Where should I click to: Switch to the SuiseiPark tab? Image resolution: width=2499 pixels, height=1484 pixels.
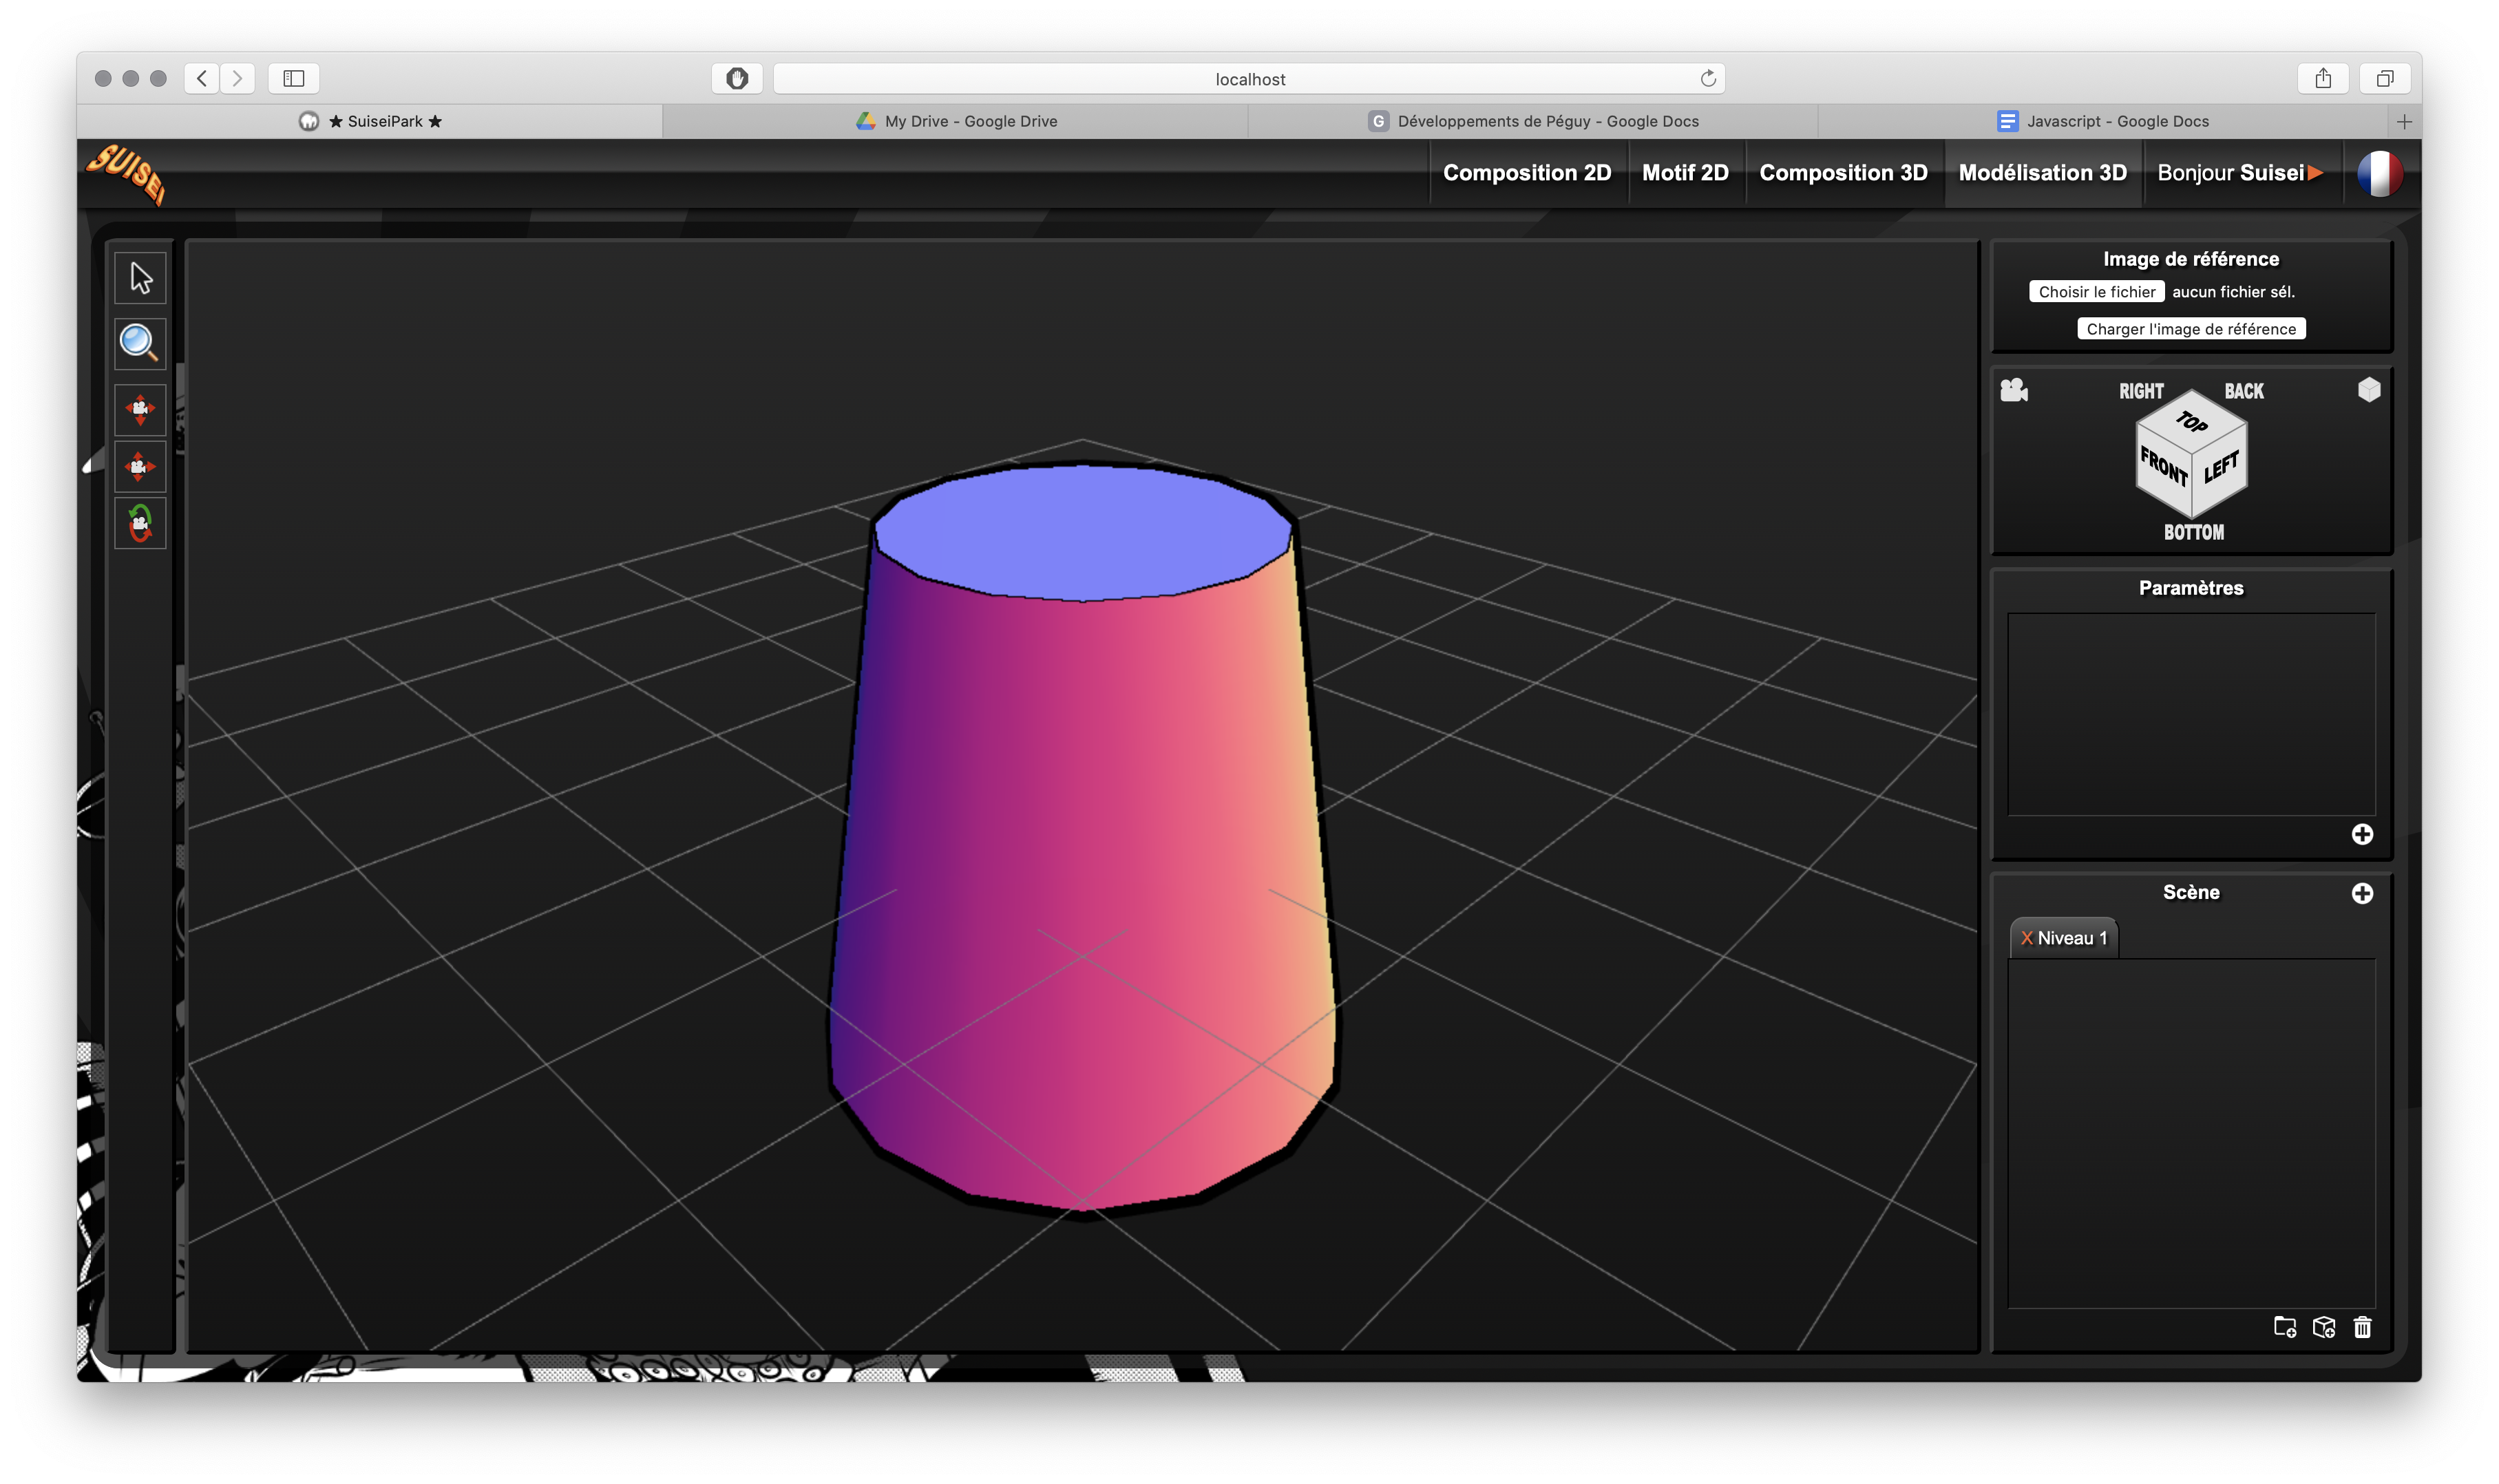[x=370, y=121]
